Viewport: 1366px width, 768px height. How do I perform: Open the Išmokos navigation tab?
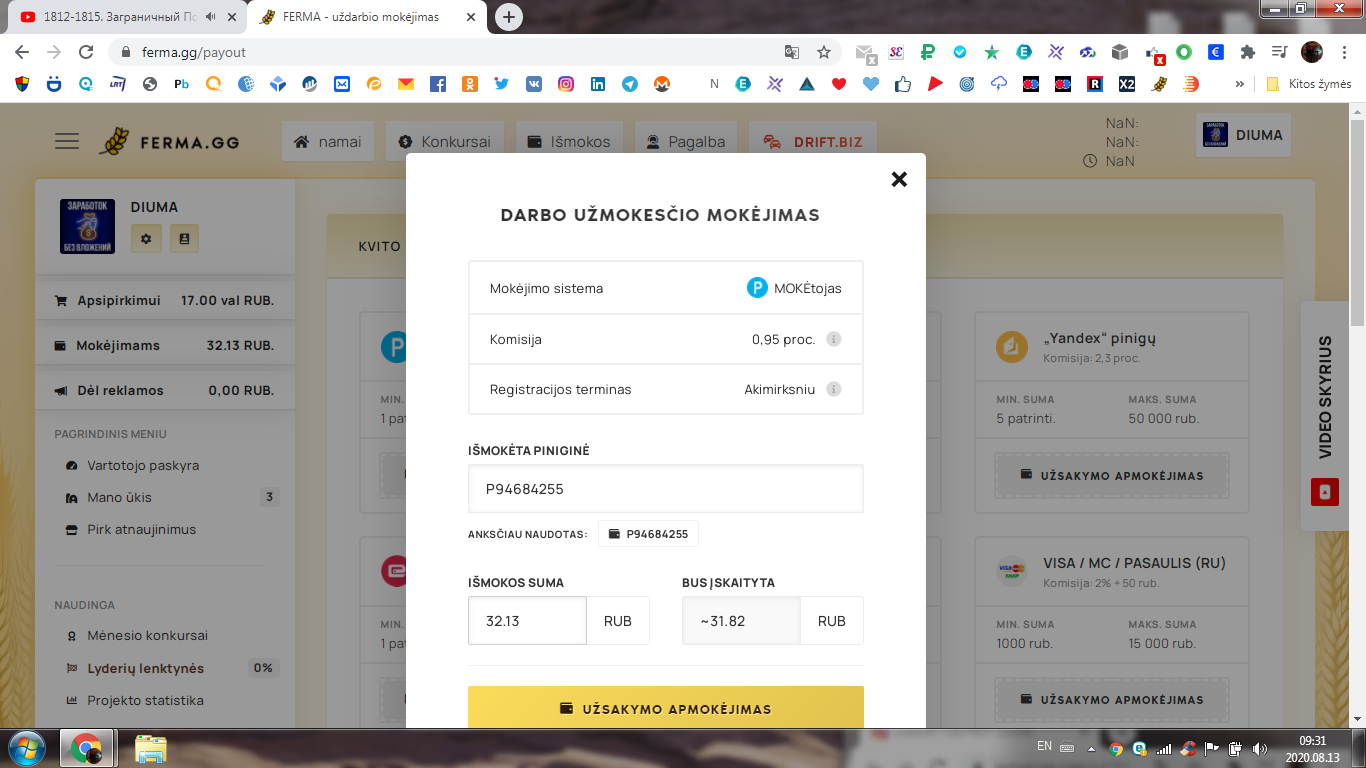point(569,142)
